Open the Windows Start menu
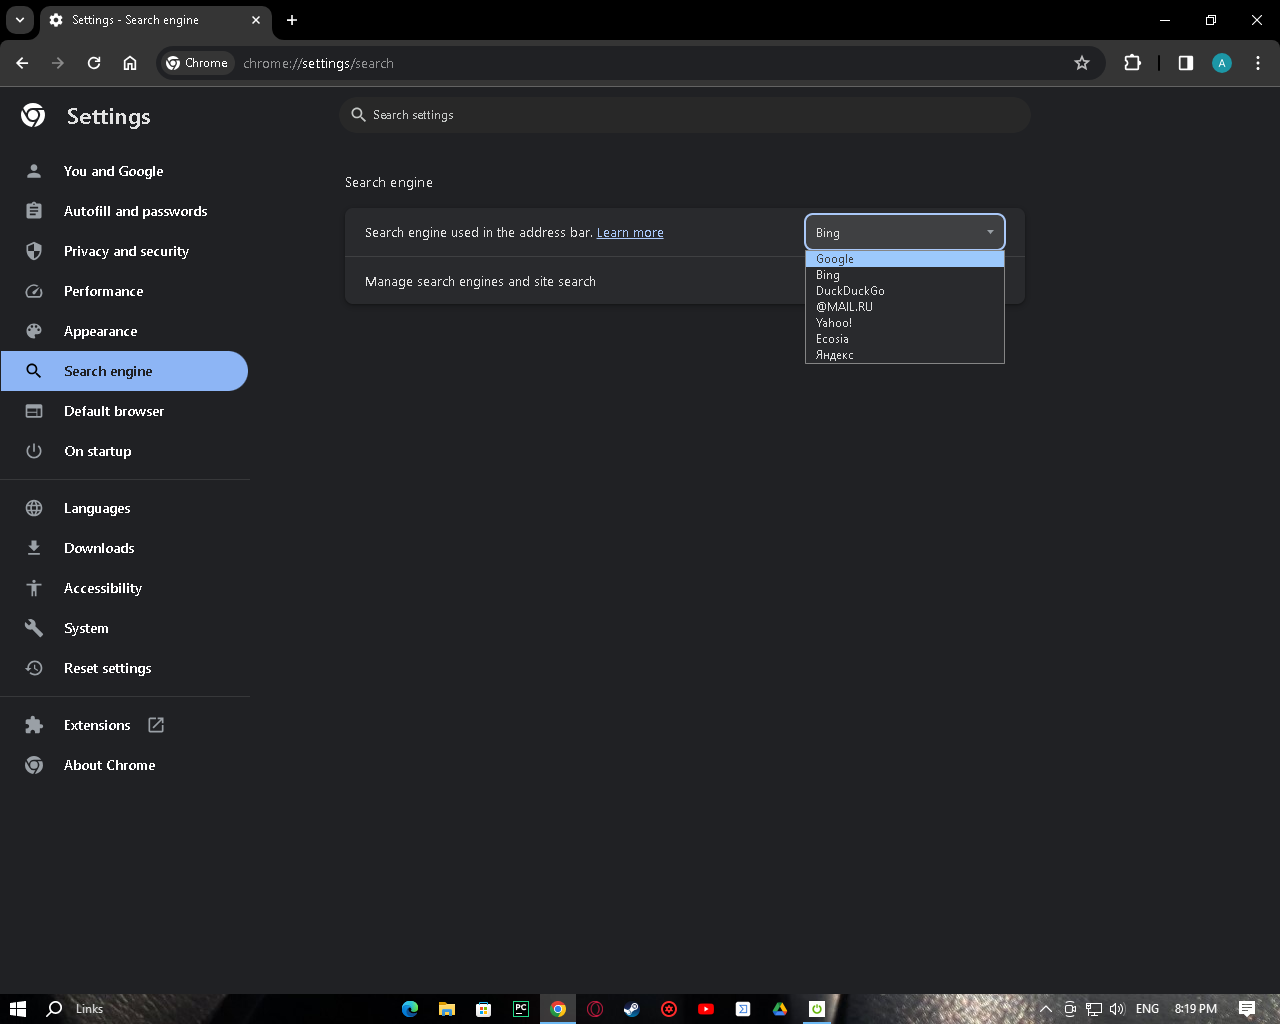Image resolution: width=1280 pixels, height=1024 pixels. [17, 1009]
